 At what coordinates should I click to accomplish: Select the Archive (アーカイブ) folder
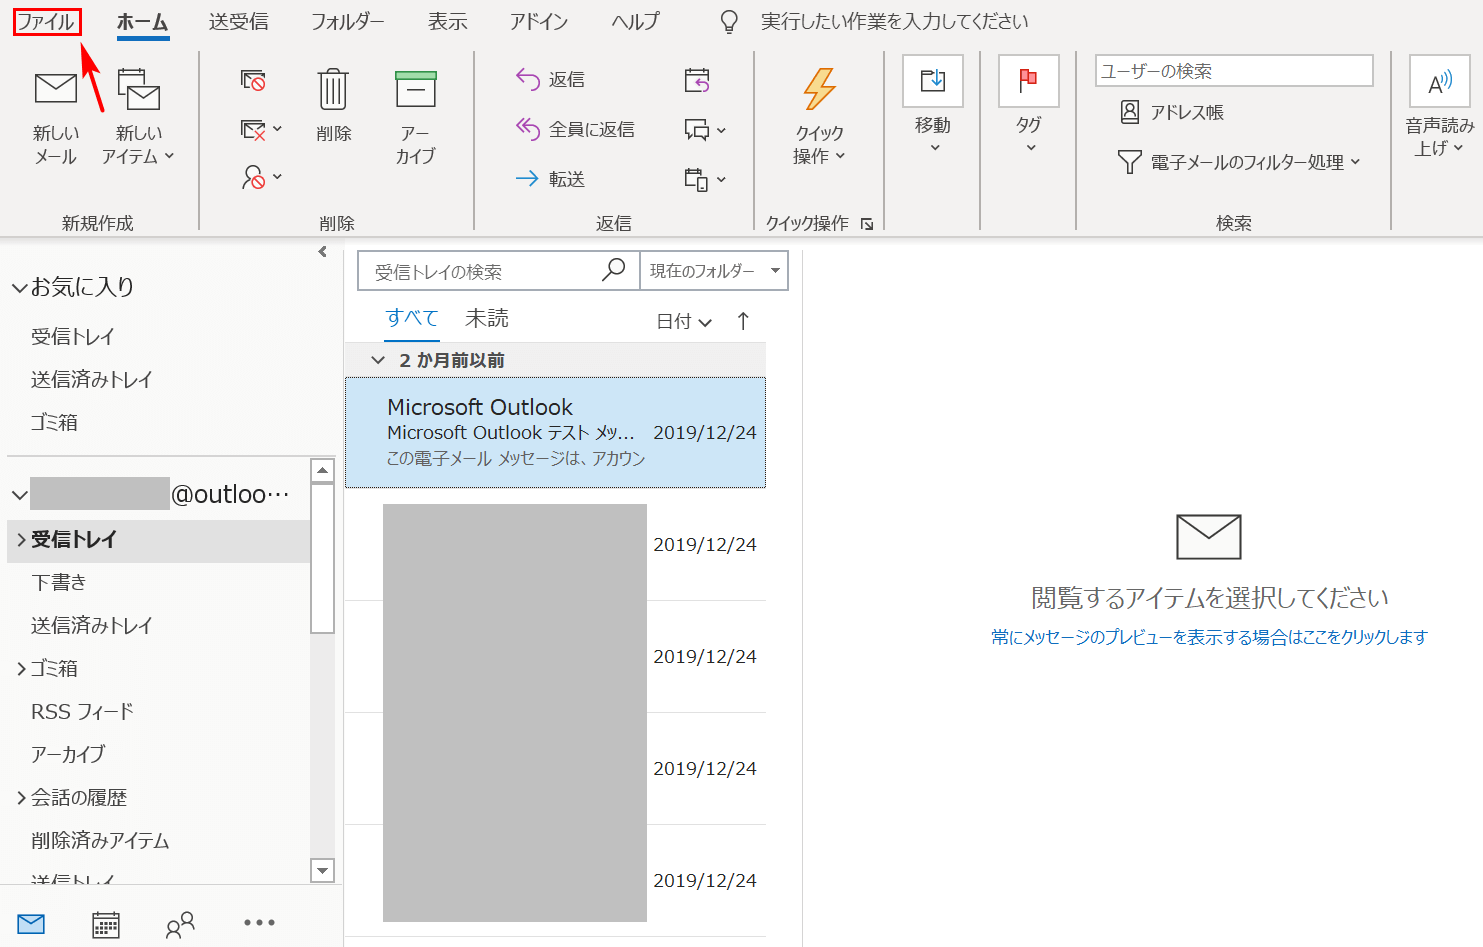tap(68, 754)
